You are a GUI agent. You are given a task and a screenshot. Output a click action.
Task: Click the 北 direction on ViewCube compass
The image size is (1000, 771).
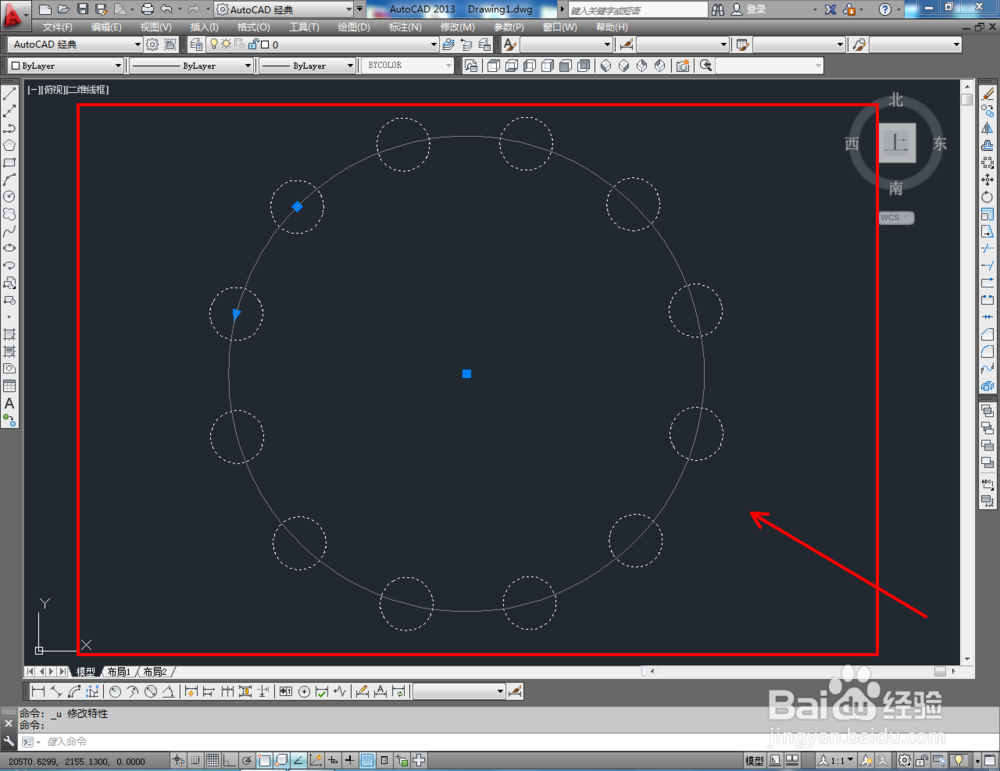click(x=896, y=100)
